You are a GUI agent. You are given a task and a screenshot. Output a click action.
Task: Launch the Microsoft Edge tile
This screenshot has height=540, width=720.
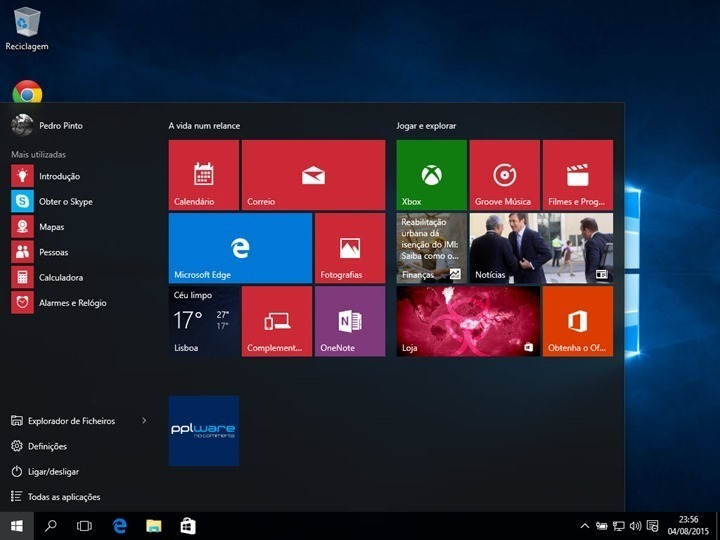[x=240, y=248]
